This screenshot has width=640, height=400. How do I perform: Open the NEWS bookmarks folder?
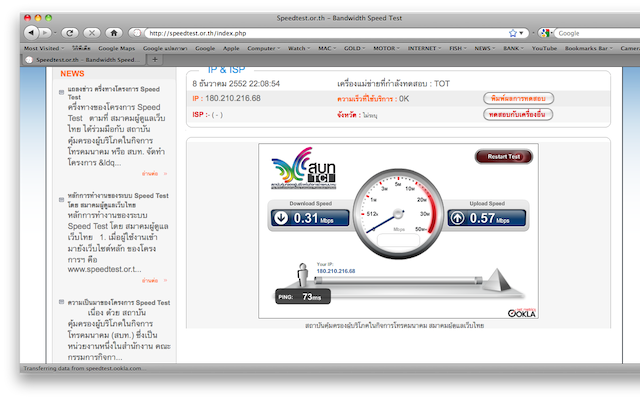[x=484, y=48]
